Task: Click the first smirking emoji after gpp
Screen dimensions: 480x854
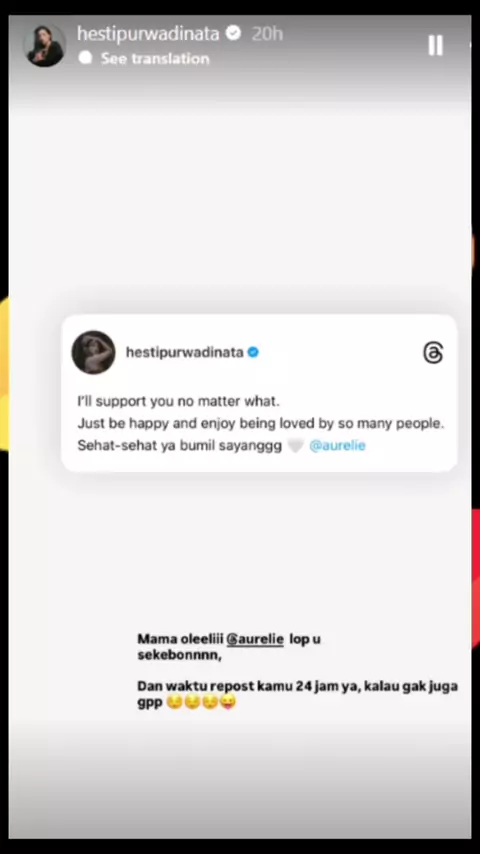Action: pos(173,703)
